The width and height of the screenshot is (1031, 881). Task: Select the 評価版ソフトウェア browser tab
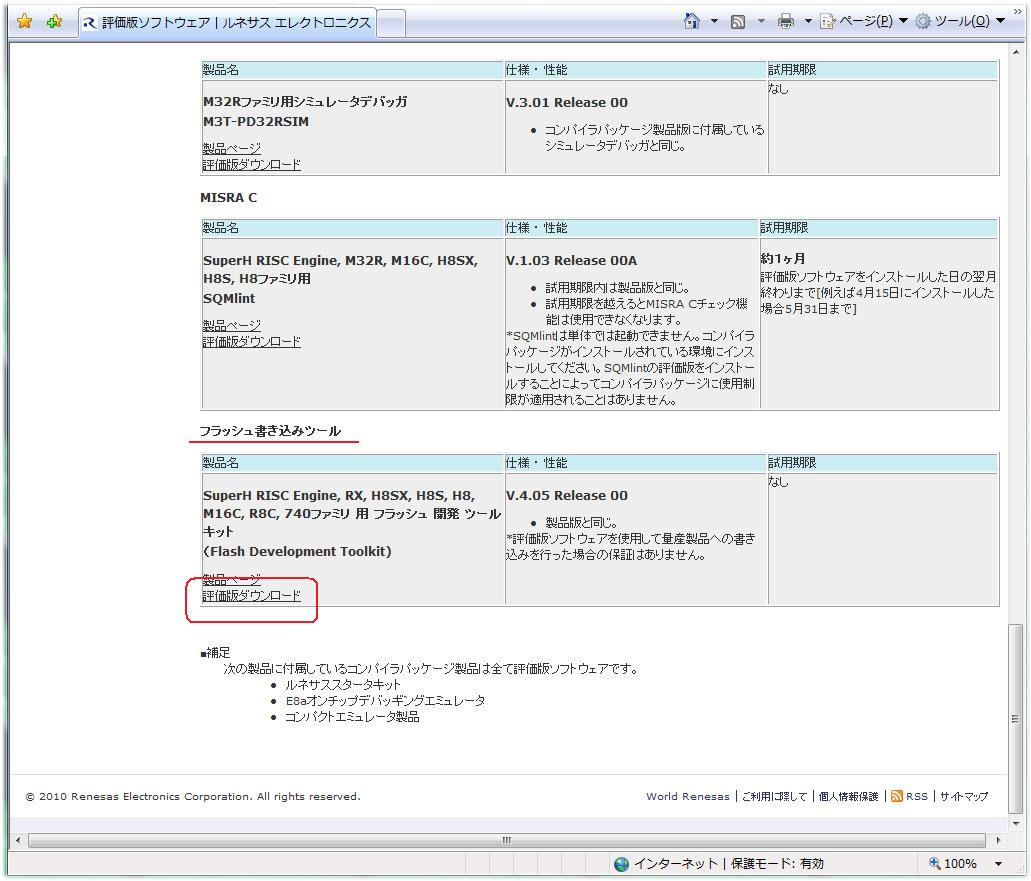pyautogui.click(x=227, y=23)
